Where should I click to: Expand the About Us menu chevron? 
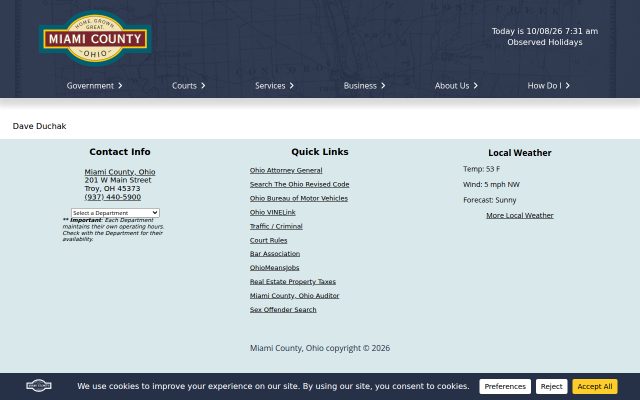(476, 86)
